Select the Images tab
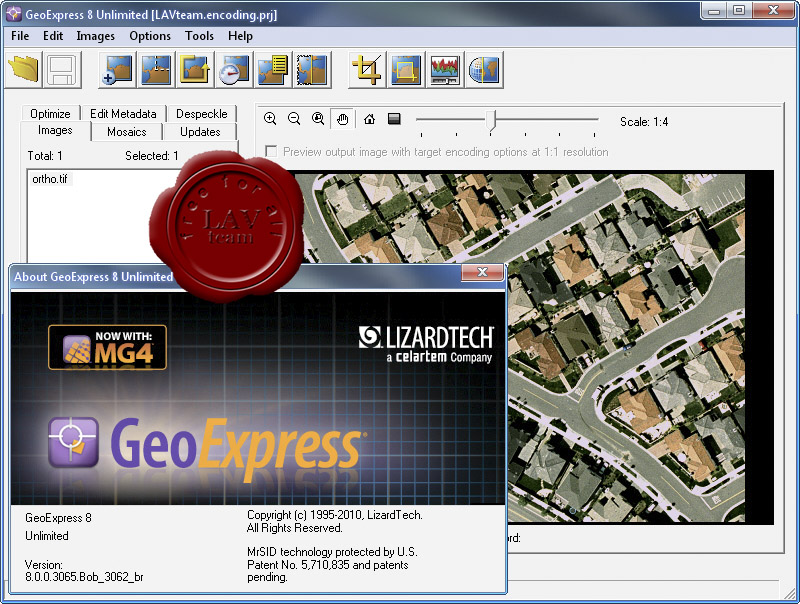 pos(55,131)
